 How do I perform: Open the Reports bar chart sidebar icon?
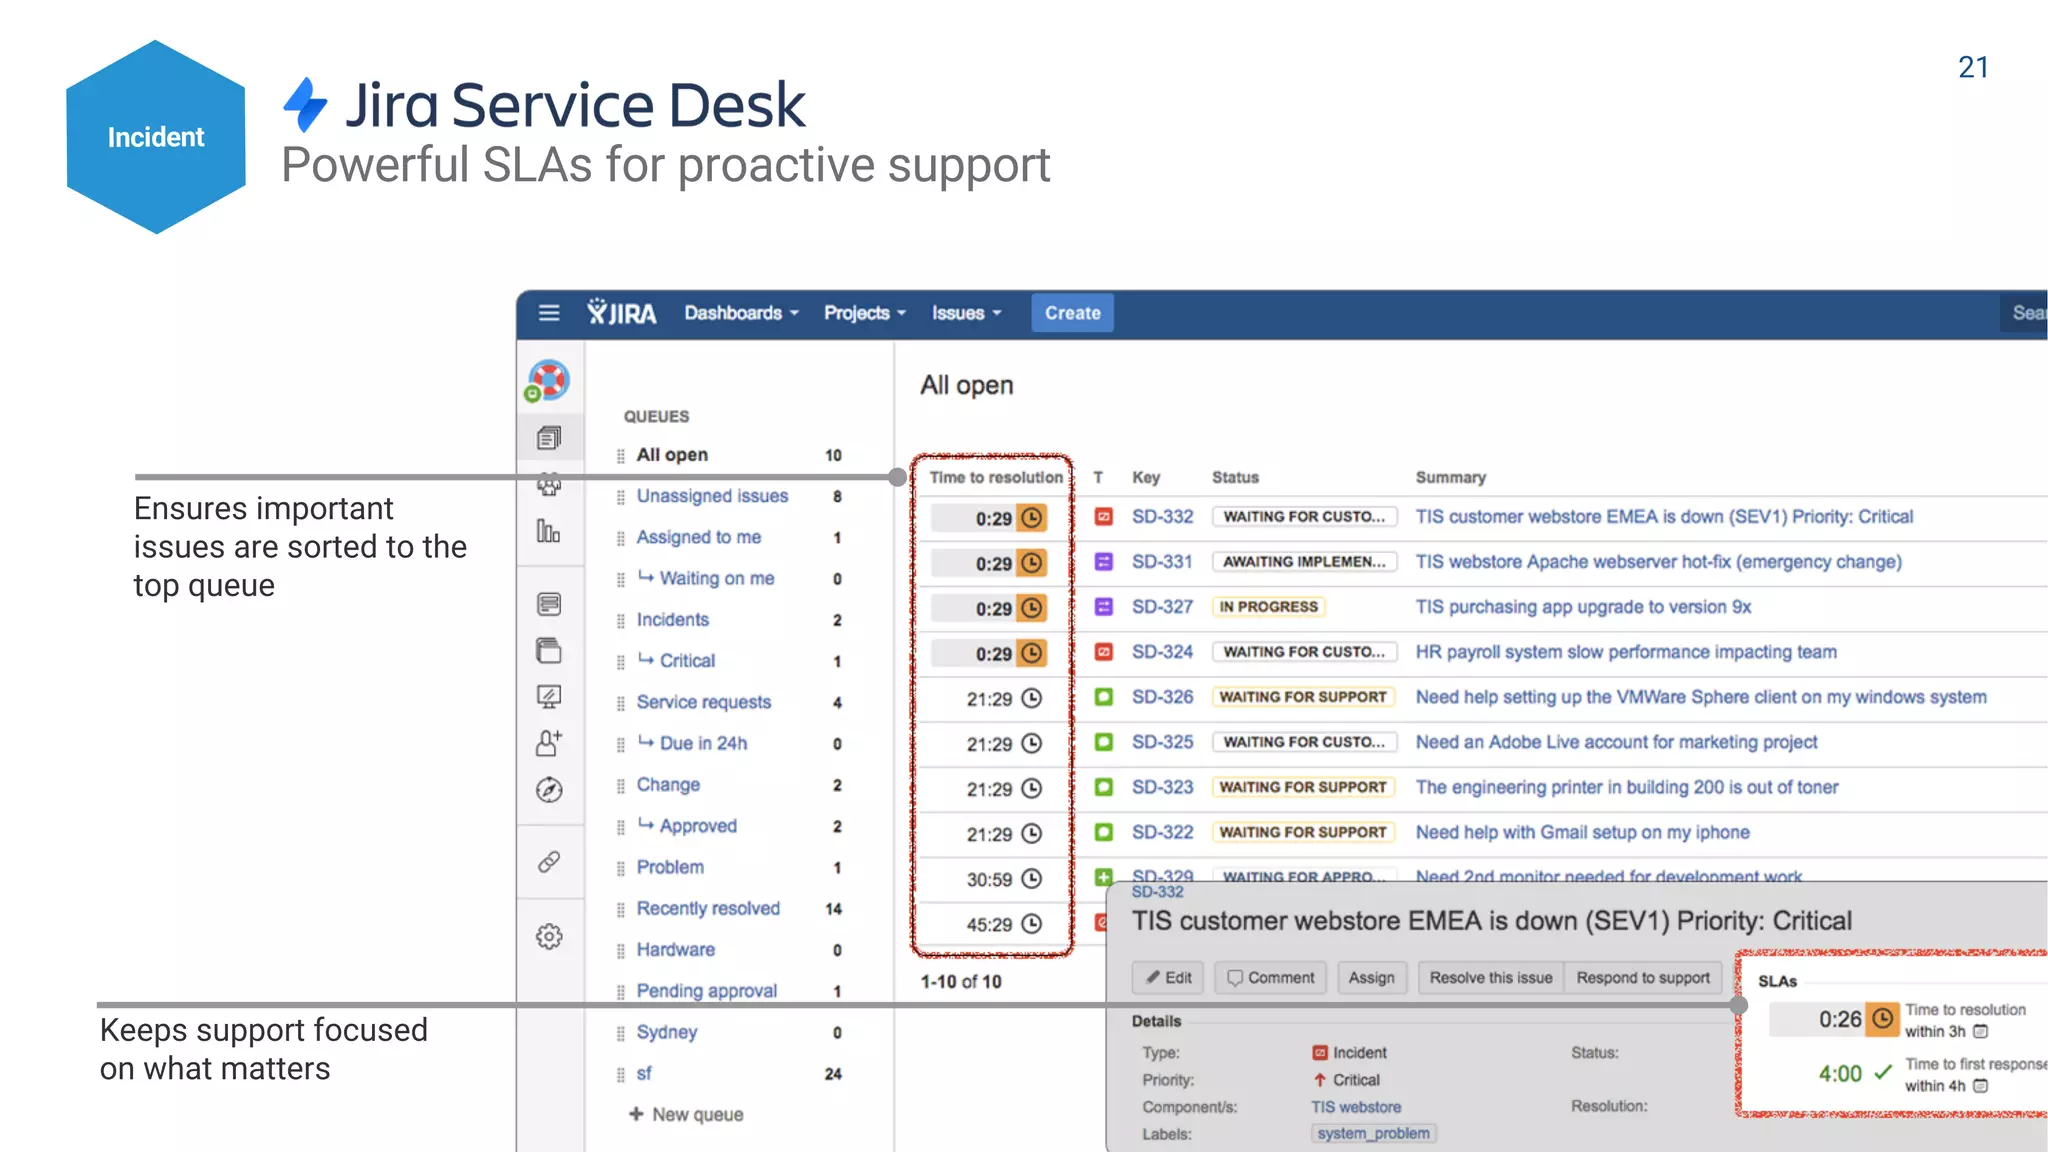548,530
